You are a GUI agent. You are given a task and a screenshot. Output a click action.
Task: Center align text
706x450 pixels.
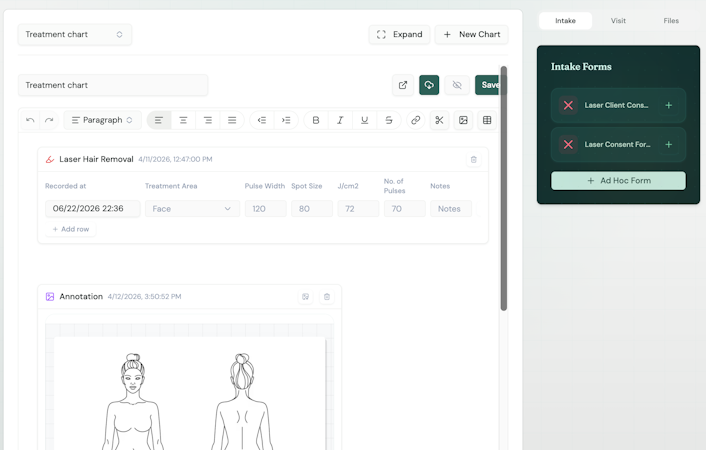coord(183,120)
